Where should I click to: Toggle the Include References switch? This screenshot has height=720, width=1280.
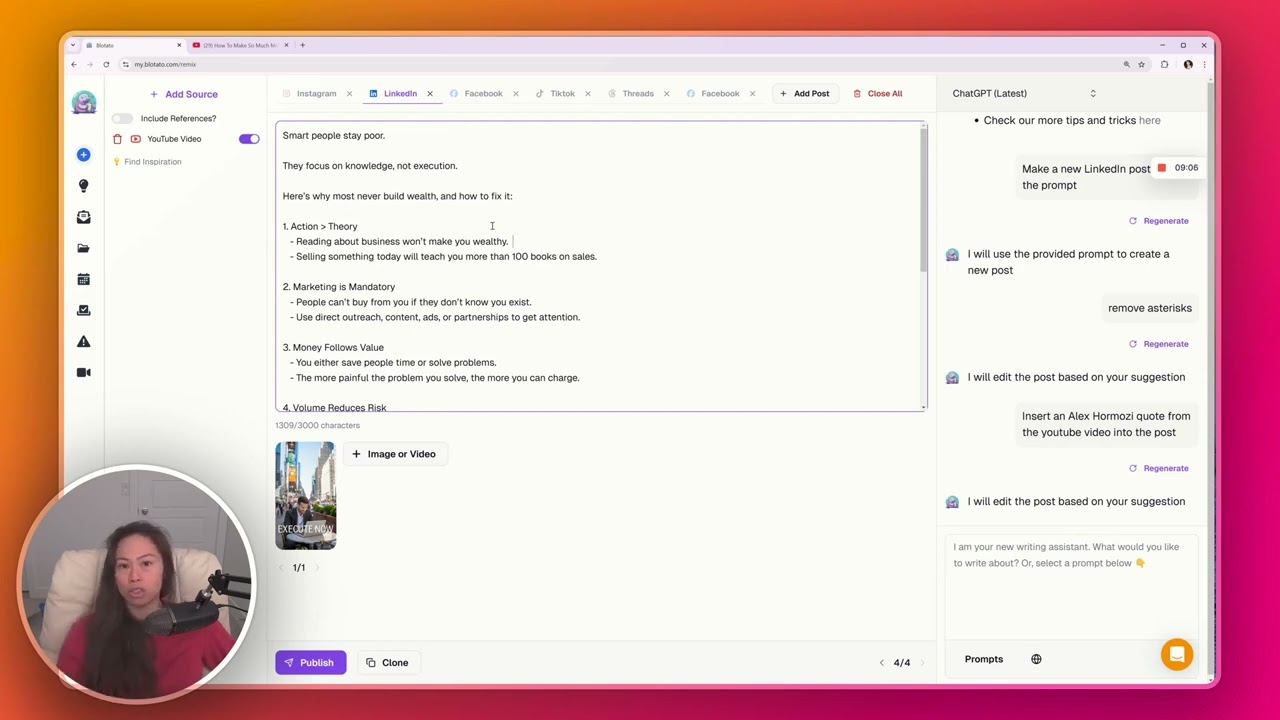coord(122,119)
